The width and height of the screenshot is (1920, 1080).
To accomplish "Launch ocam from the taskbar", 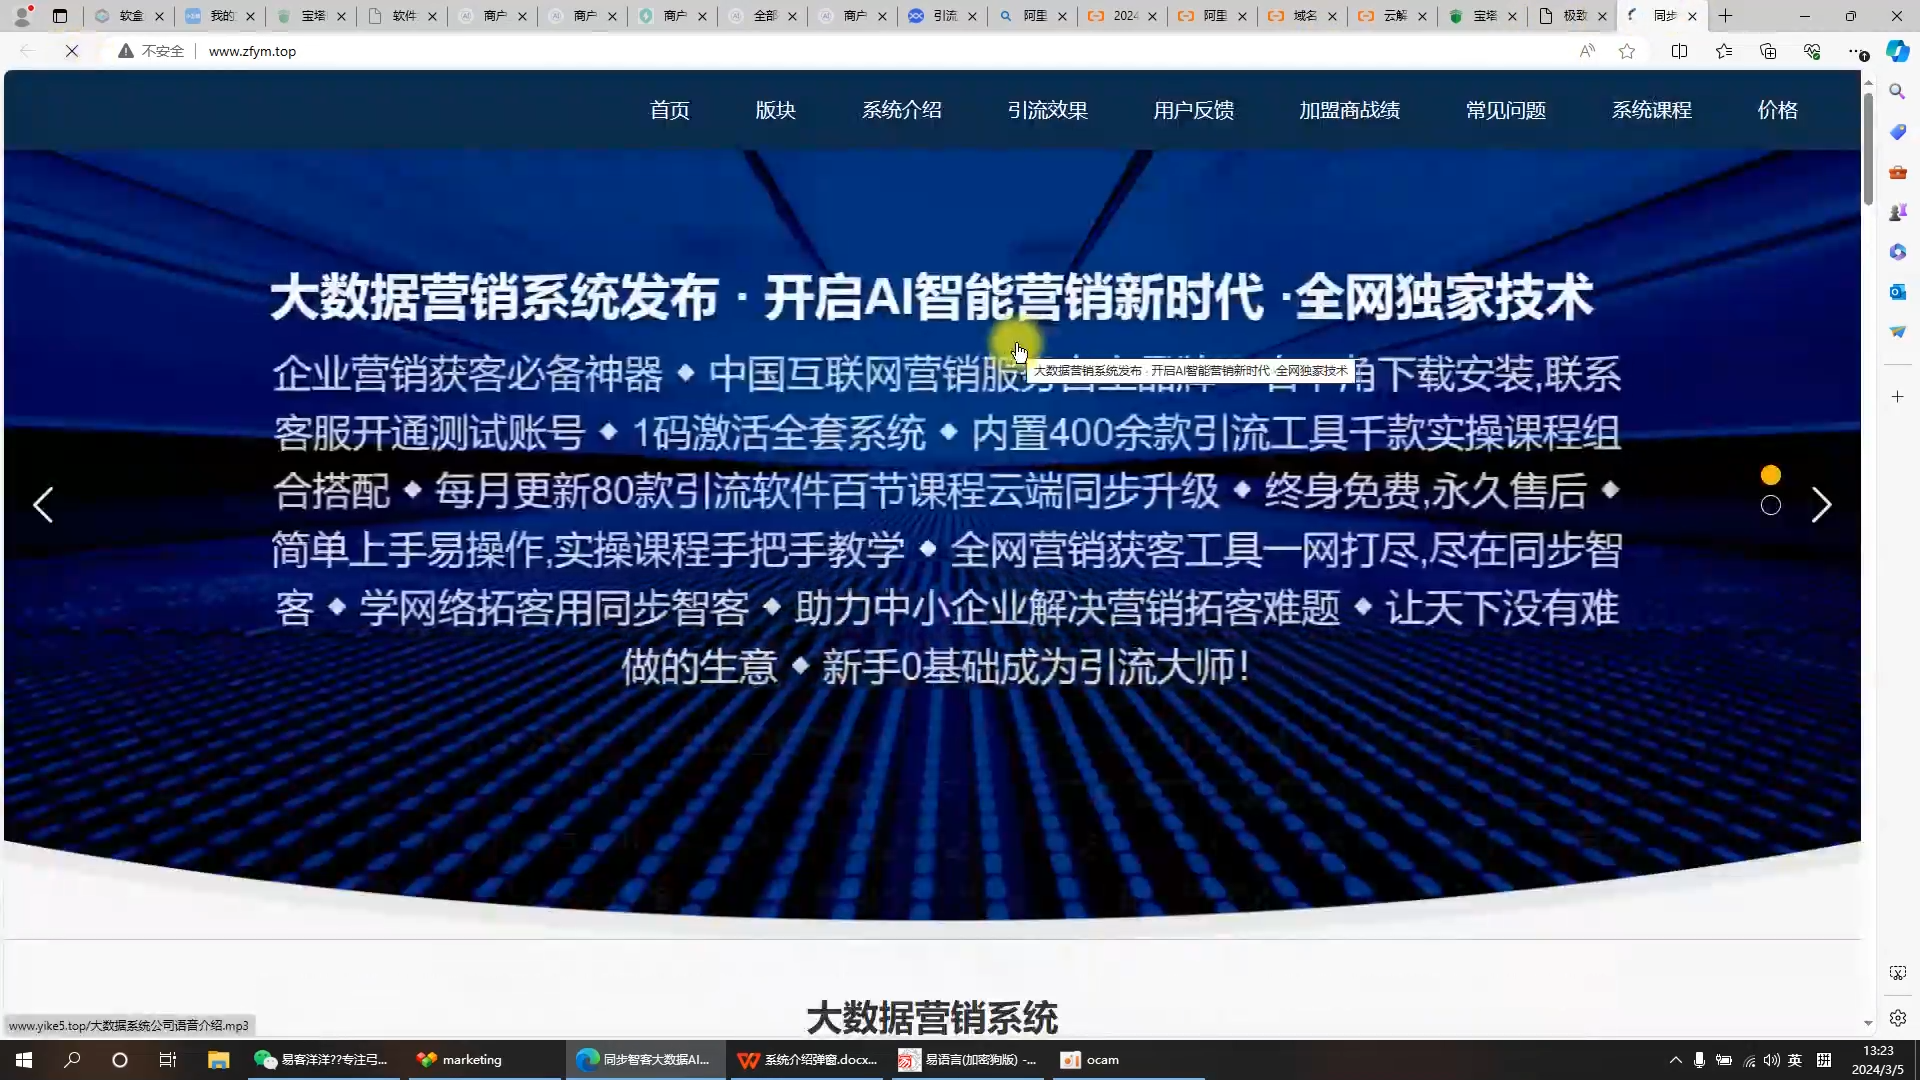I will 1089,1059.
